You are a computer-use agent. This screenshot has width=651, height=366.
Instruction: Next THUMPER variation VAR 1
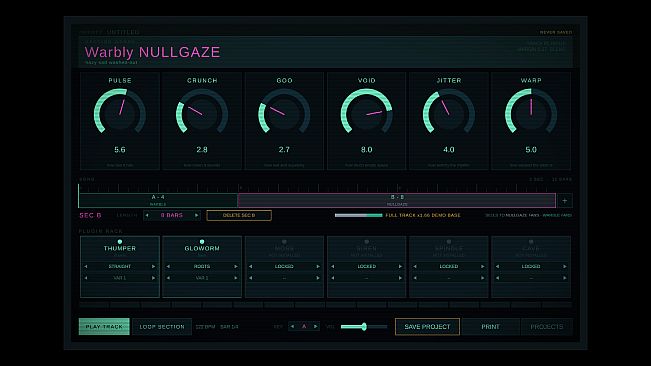point(153,278)
